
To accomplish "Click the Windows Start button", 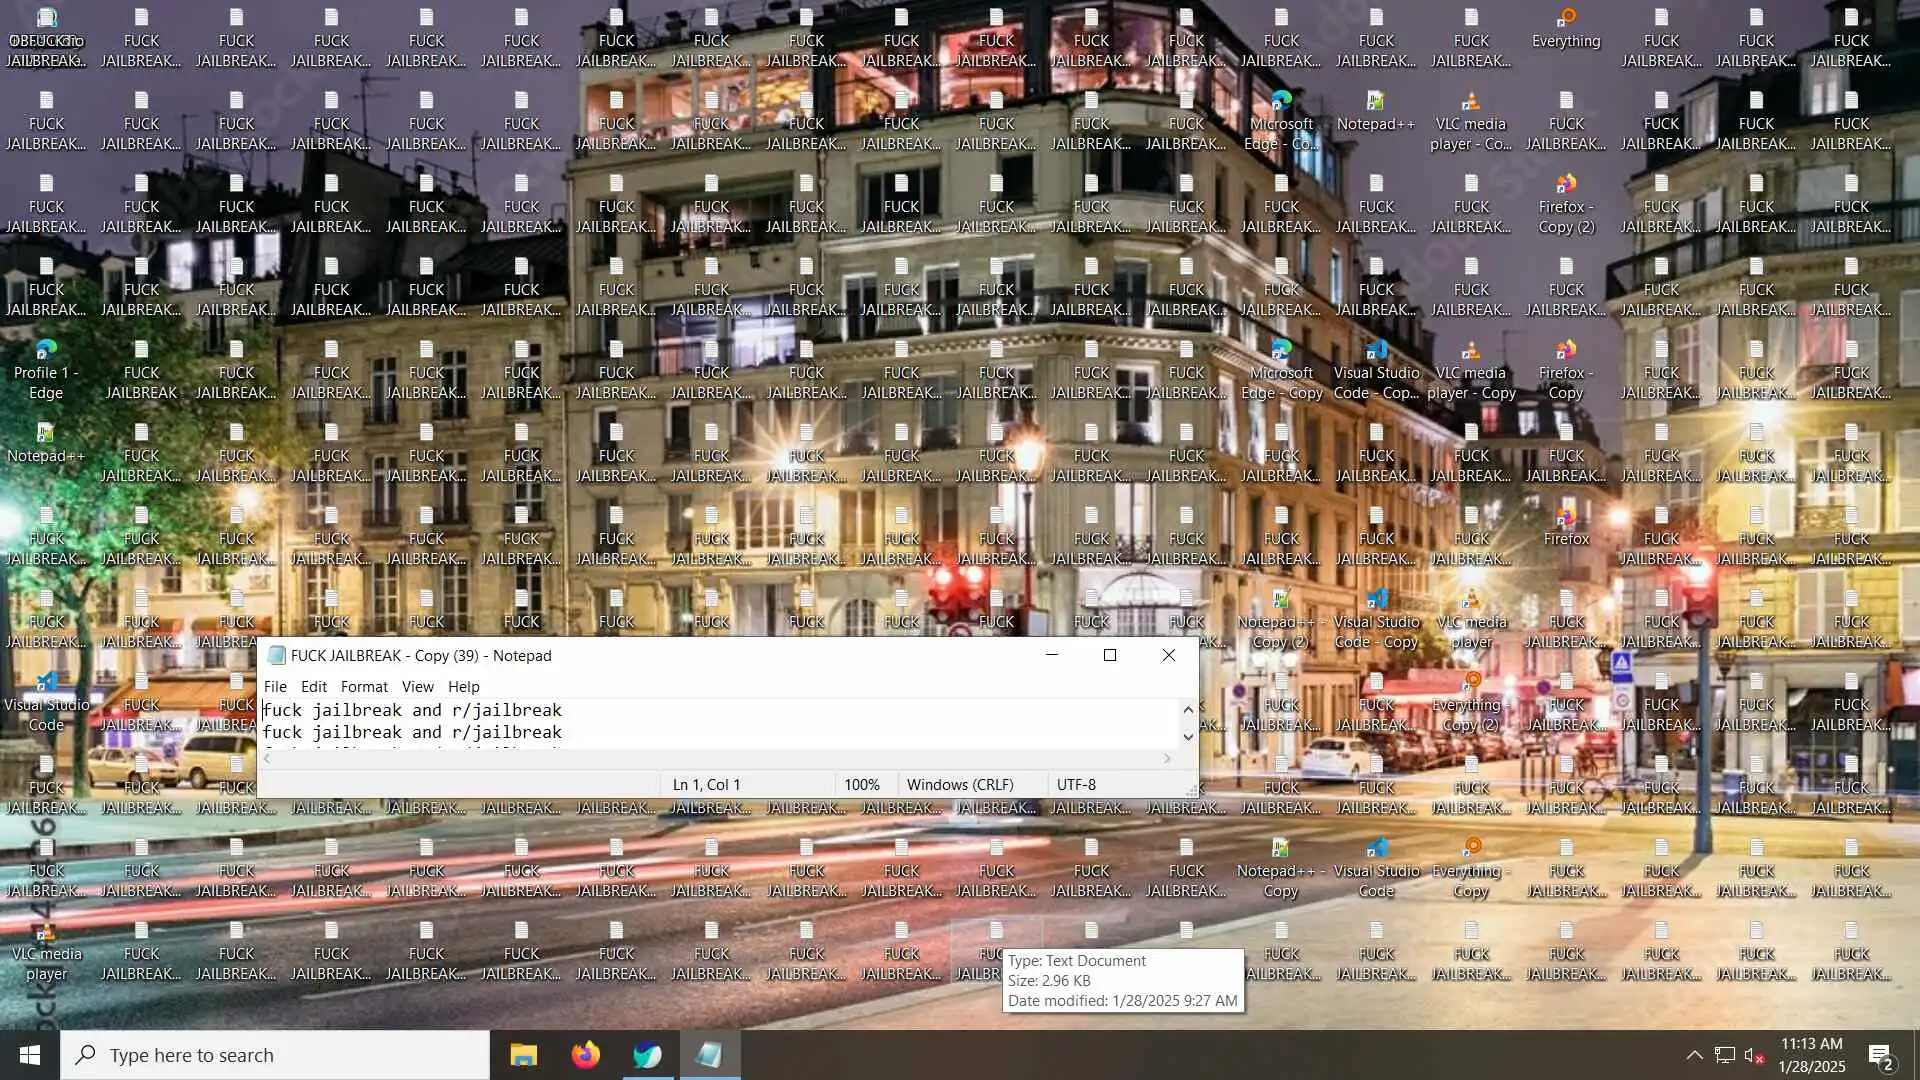I will click(x=30, y=1055).
